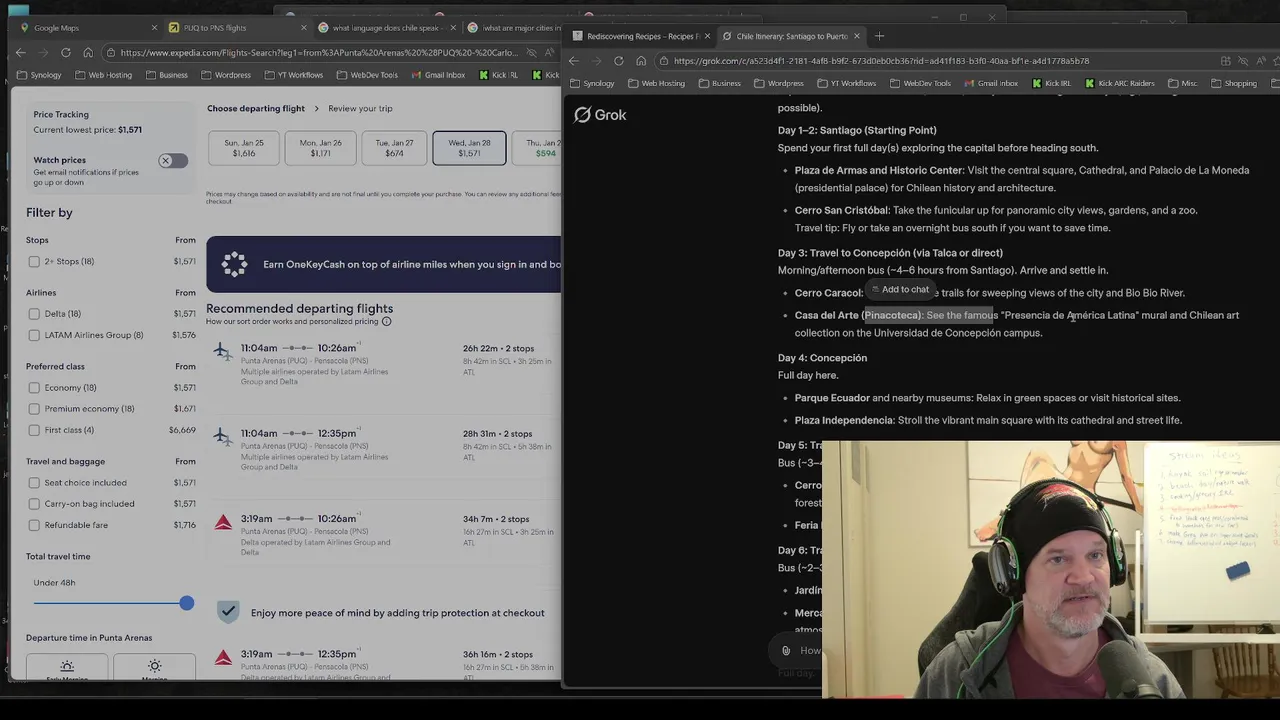This screenshot has width=1280, height=720.
Task: Go forward in the Grok browser window
Action: 596,61
